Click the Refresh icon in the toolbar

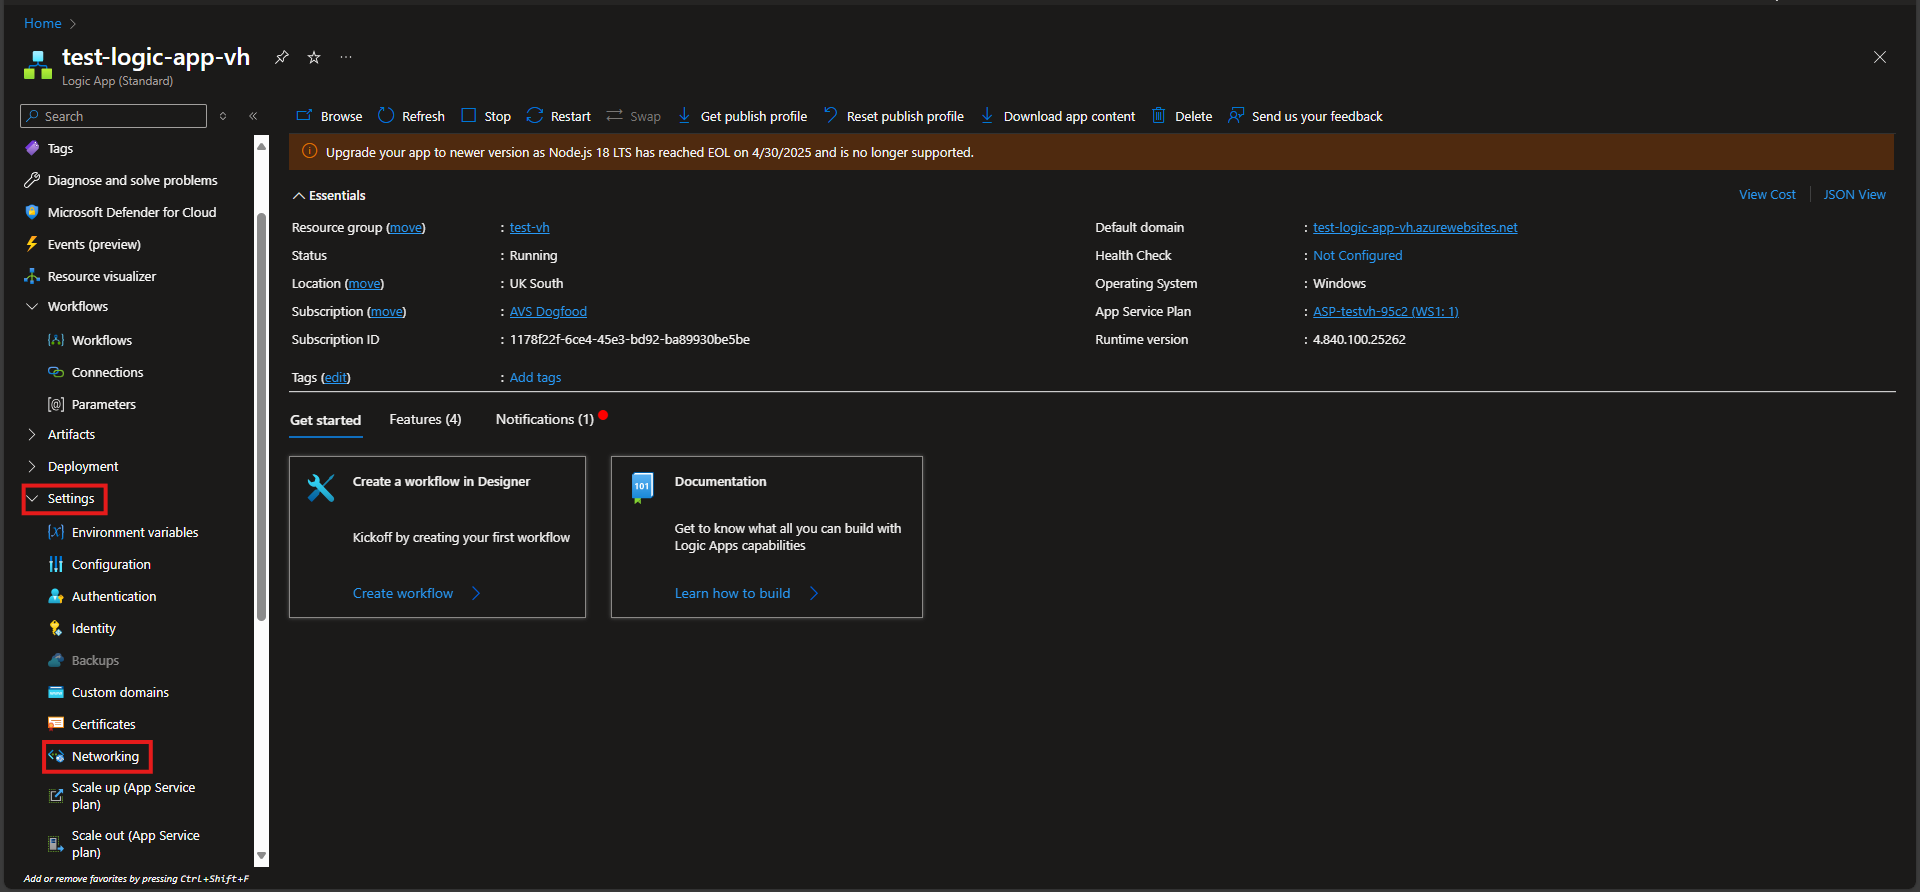point(386,116)
